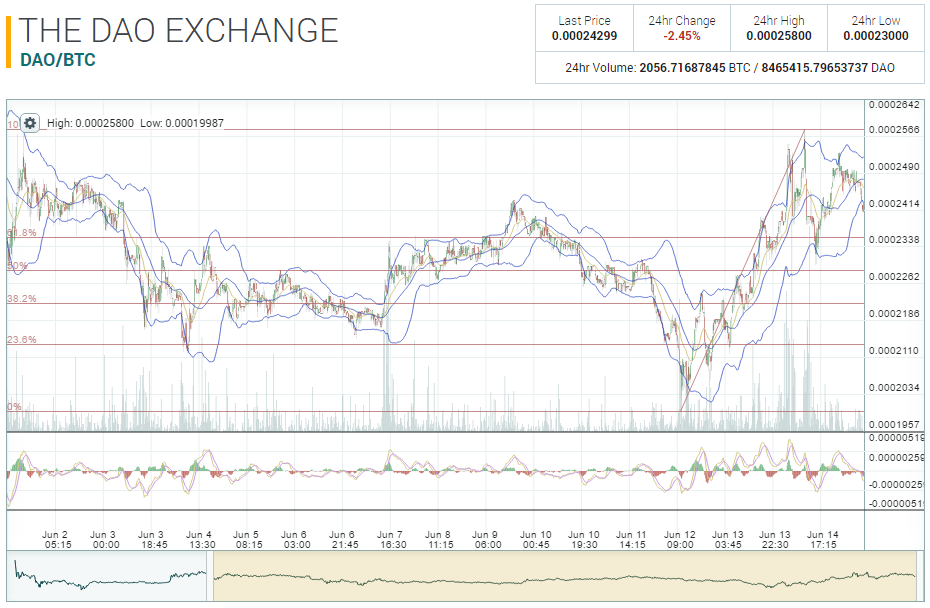Click the 24hr Change -2.45% box
Viewport: 930px width, 608px height.
point(682,28)
